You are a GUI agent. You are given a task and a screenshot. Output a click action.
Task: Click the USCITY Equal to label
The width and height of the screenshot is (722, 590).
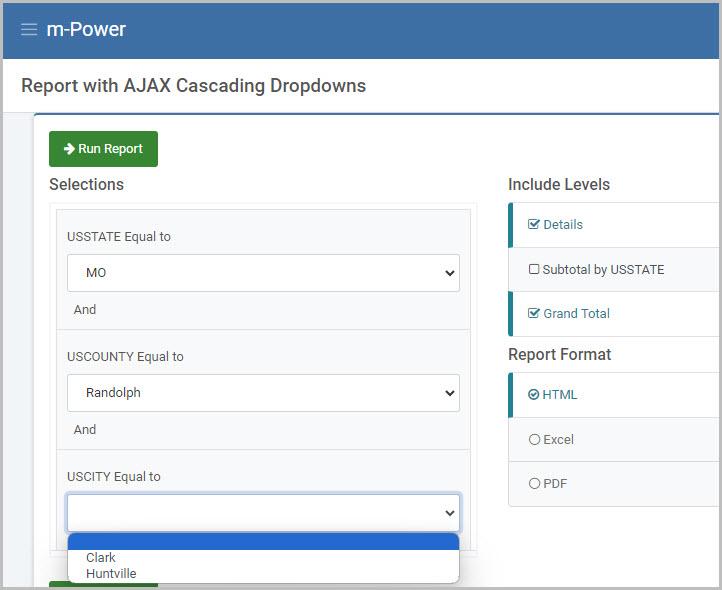[114, 477]
